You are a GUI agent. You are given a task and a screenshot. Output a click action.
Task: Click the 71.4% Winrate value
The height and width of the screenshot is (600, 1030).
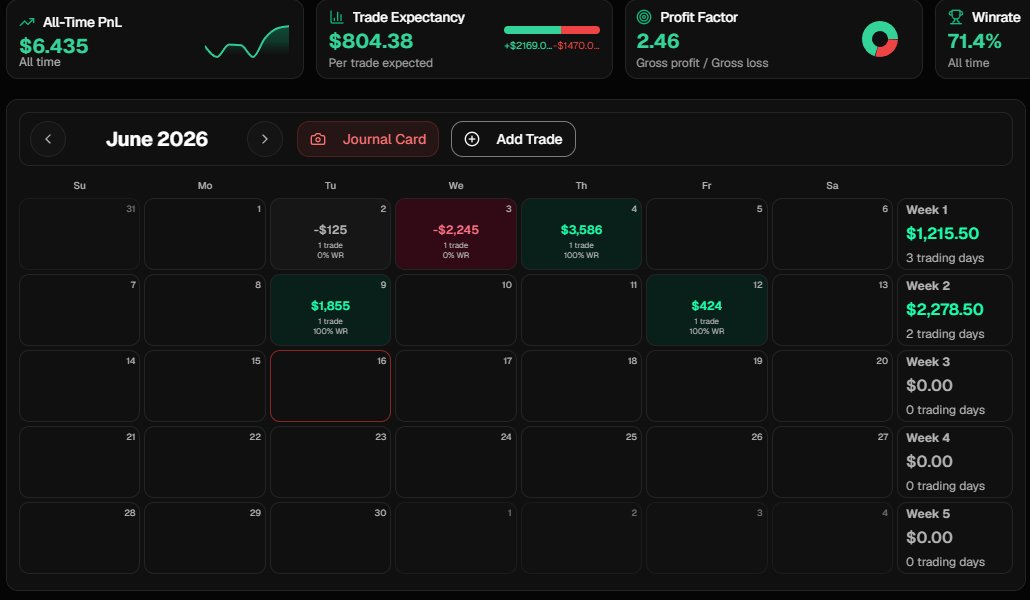click(974, 41)
